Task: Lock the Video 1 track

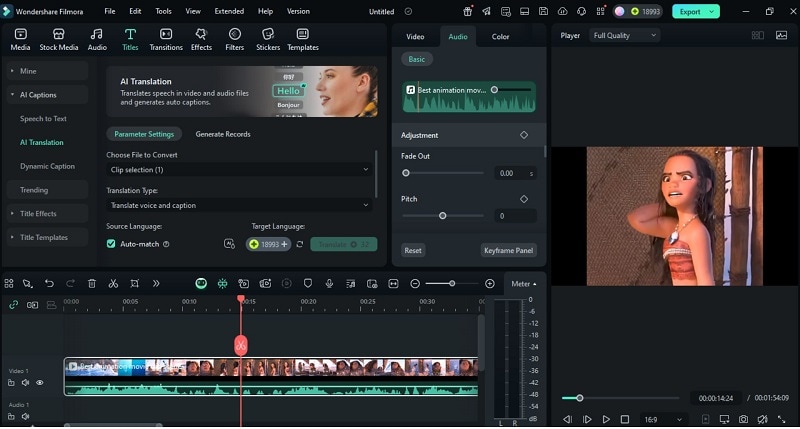Action: (11, 383)
